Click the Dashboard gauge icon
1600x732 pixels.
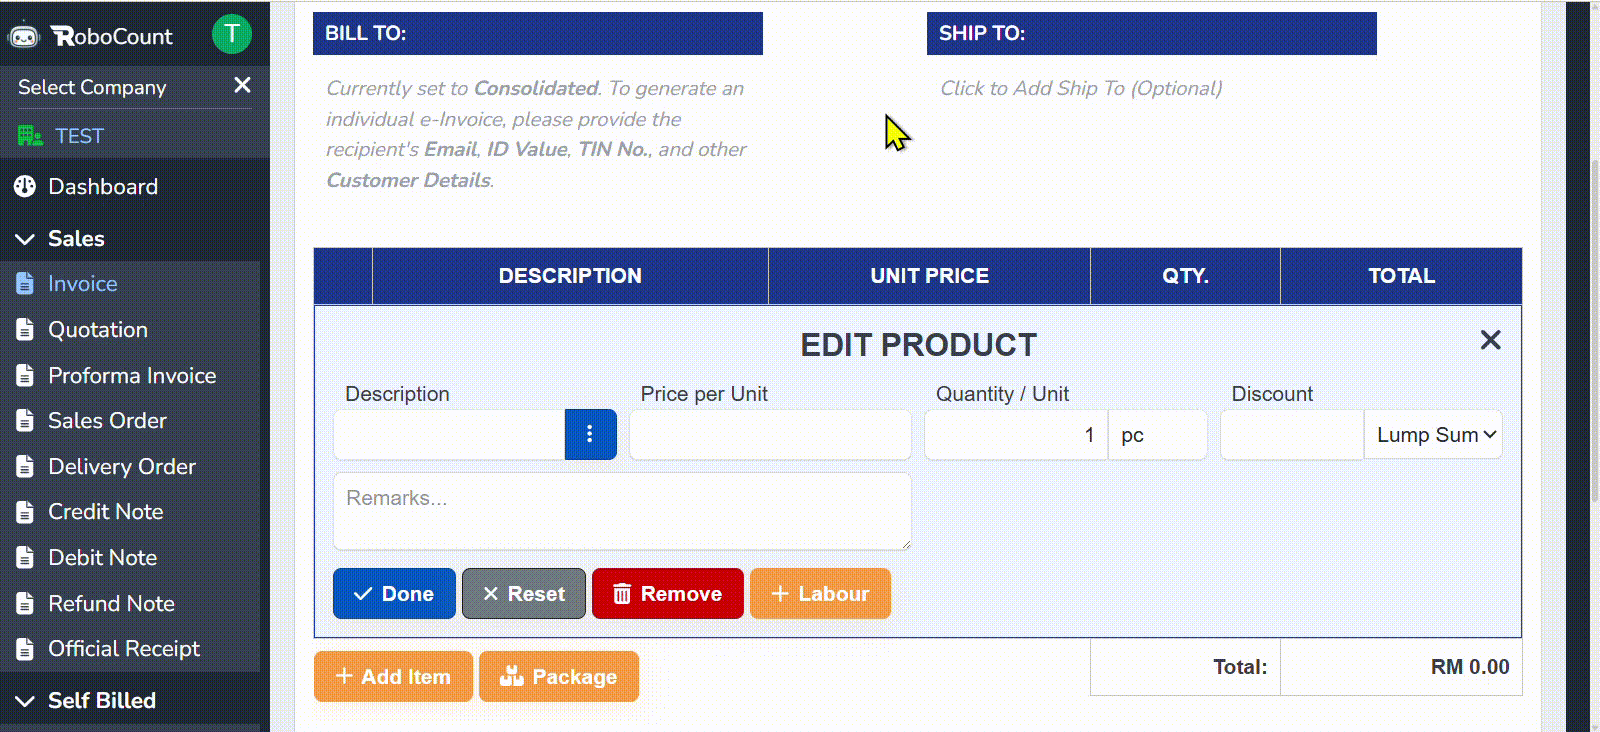tap(25, 186)
